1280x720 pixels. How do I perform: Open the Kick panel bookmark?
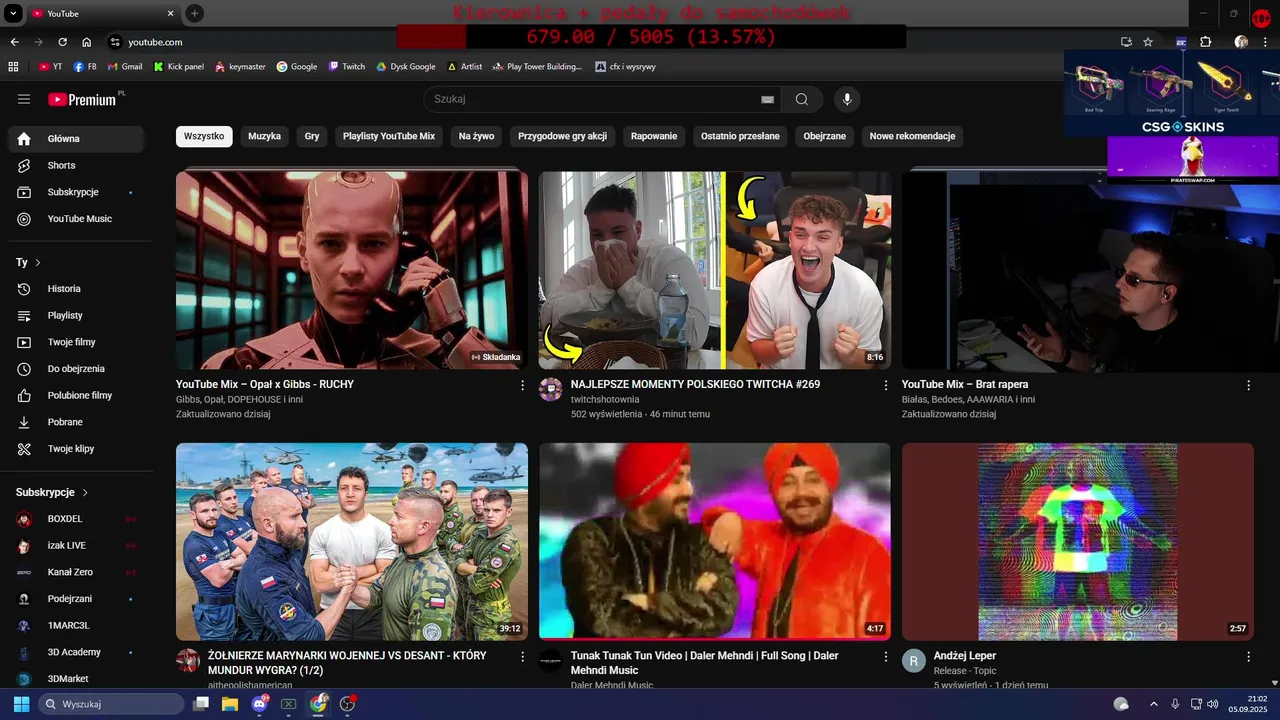click(179, 66)
